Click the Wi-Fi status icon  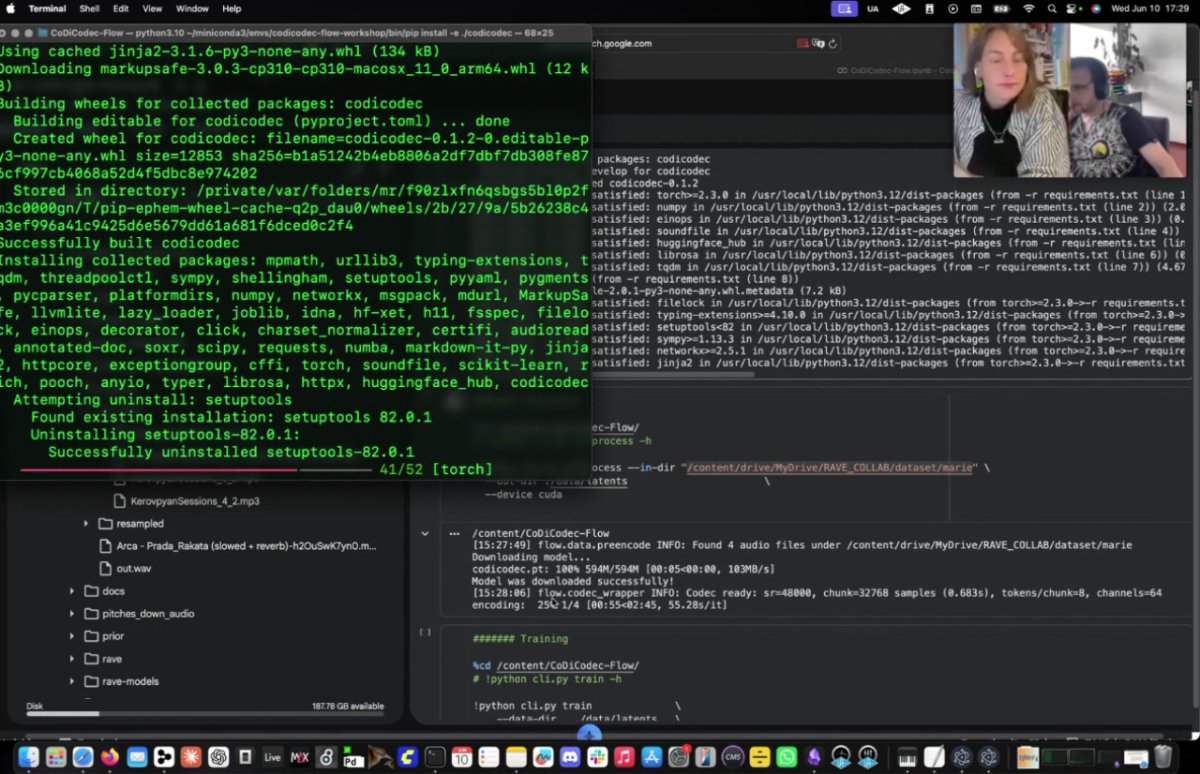1028,8
